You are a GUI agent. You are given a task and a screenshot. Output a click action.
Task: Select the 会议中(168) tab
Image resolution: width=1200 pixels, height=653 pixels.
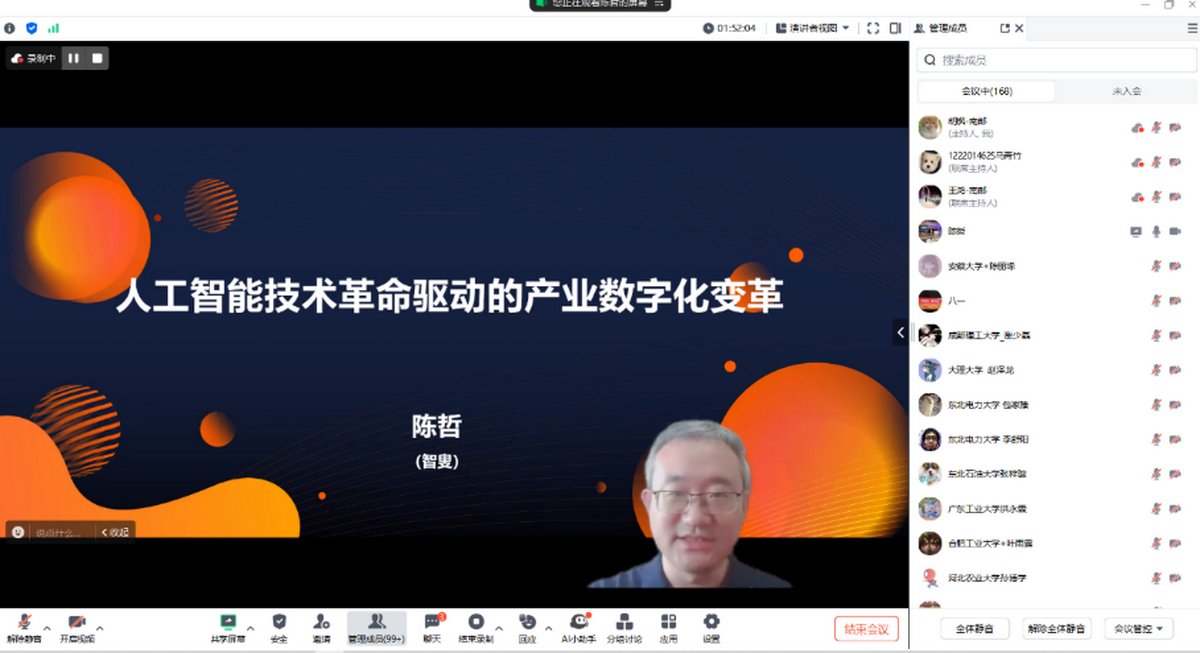(x=986, y=91)
